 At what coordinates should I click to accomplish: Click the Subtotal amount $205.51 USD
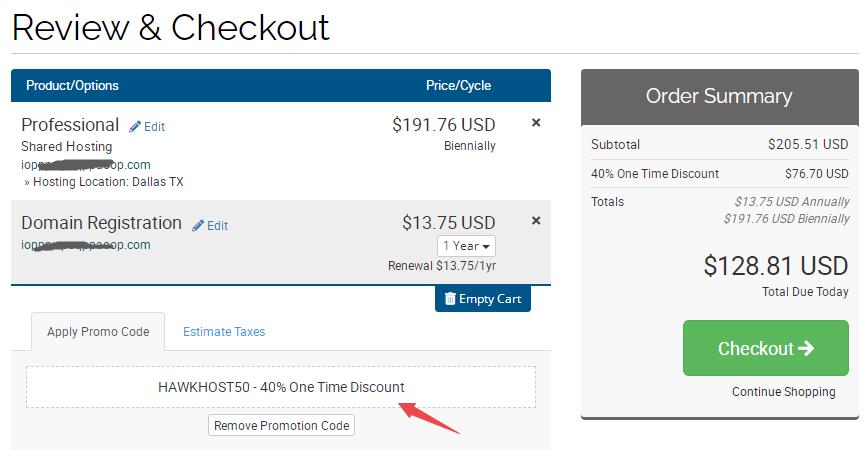point(807,144)
